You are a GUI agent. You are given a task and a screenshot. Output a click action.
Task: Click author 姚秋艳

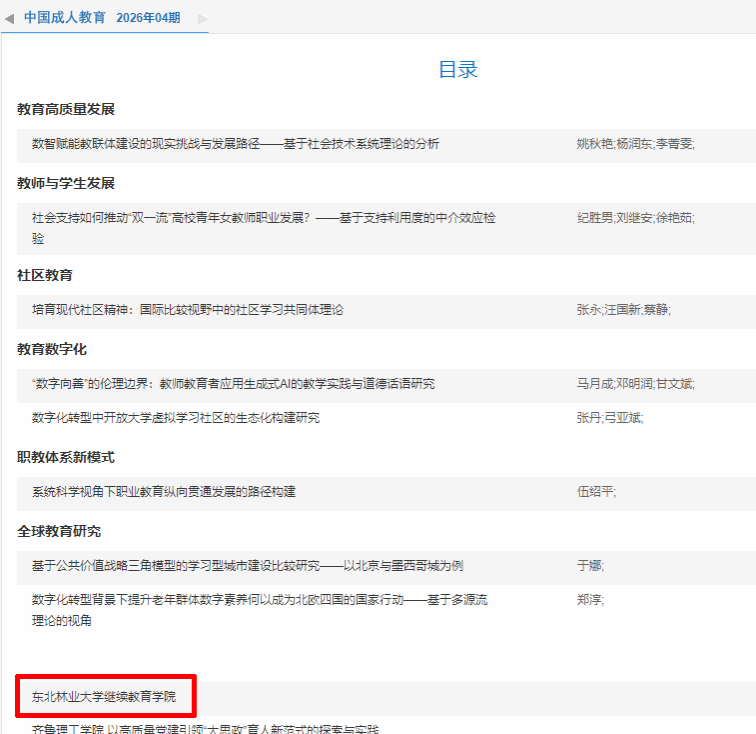coord(594,144)
